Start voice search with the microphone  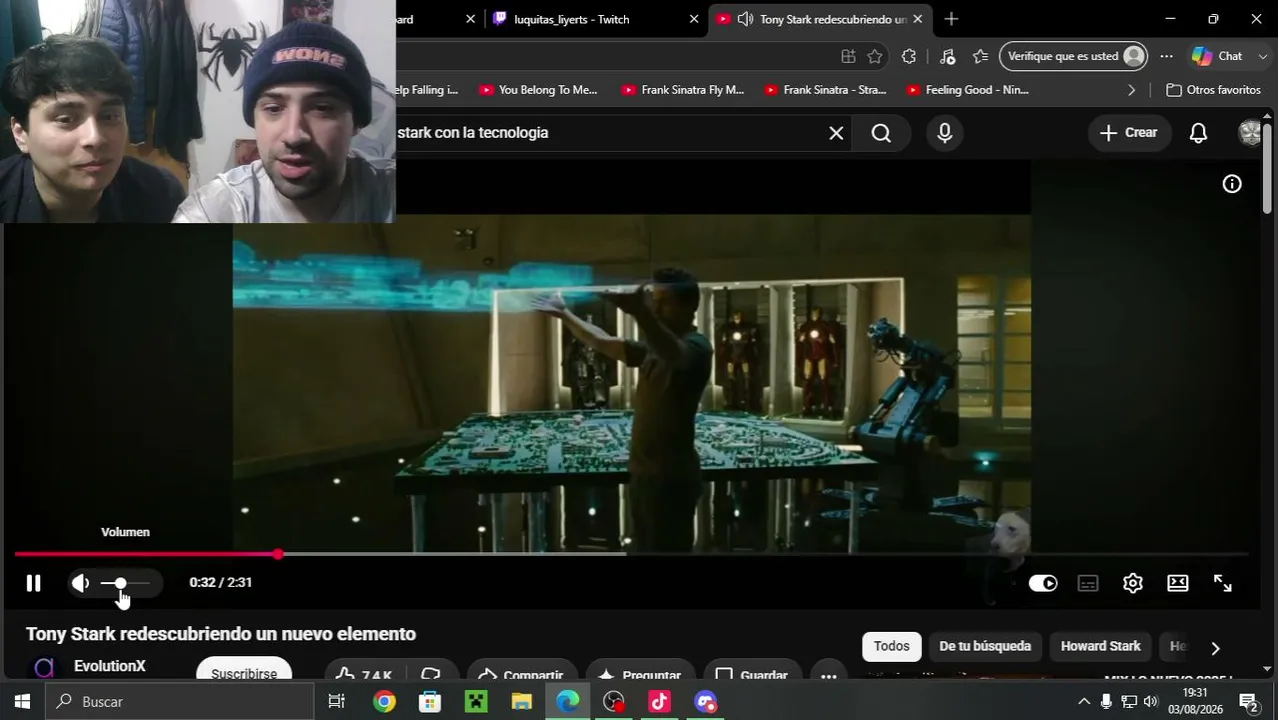(945, 133)
